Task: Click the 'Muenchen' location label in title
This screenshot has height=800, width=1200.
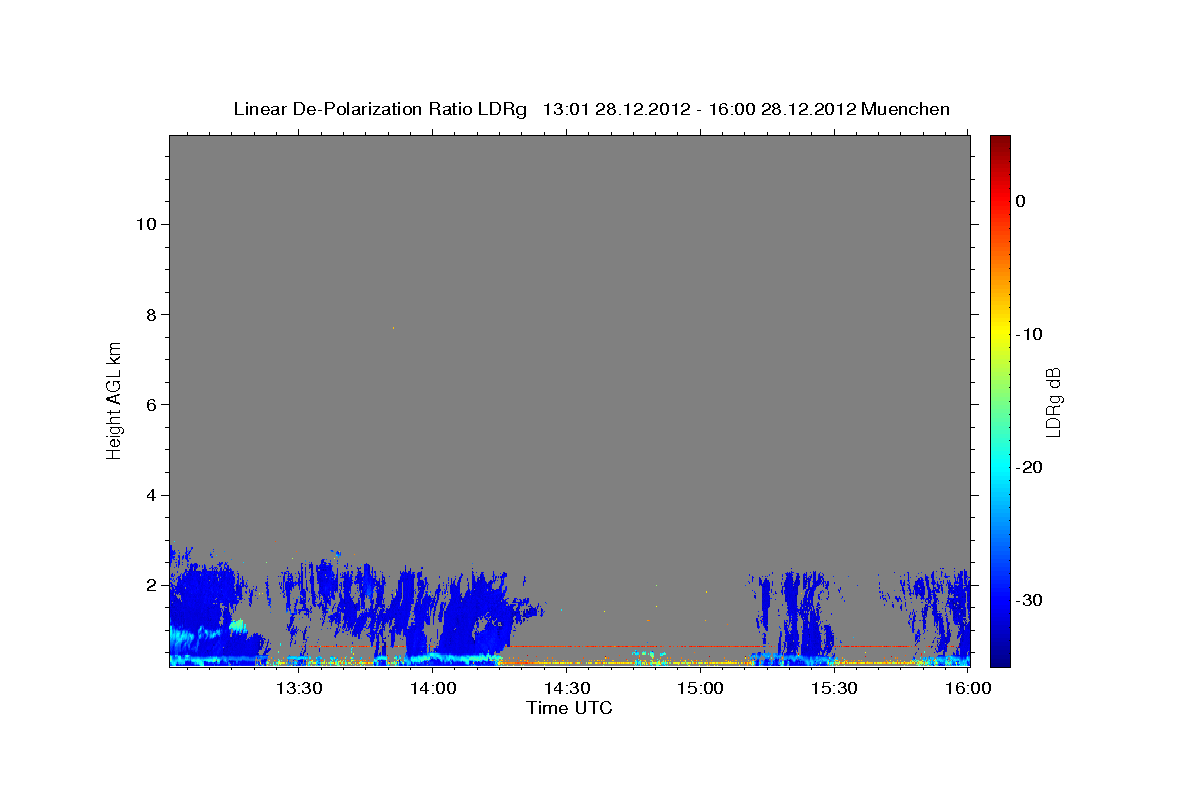Action: [x=906, y=109]
